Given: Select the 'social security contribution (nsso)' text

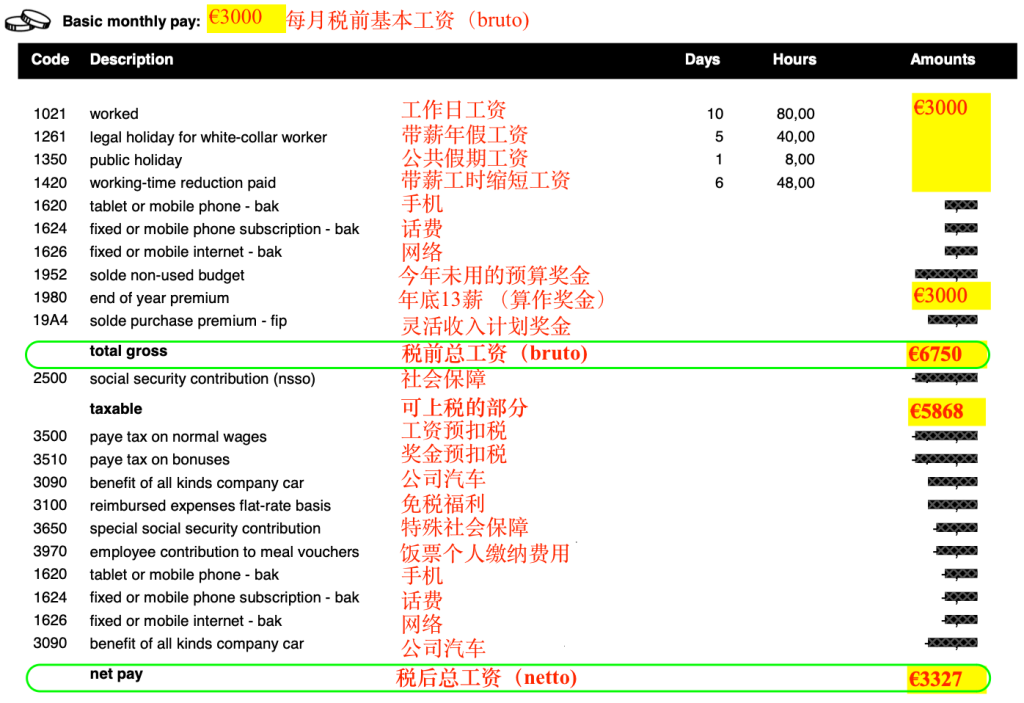Looking at the screenshot, I should point(202,379).
